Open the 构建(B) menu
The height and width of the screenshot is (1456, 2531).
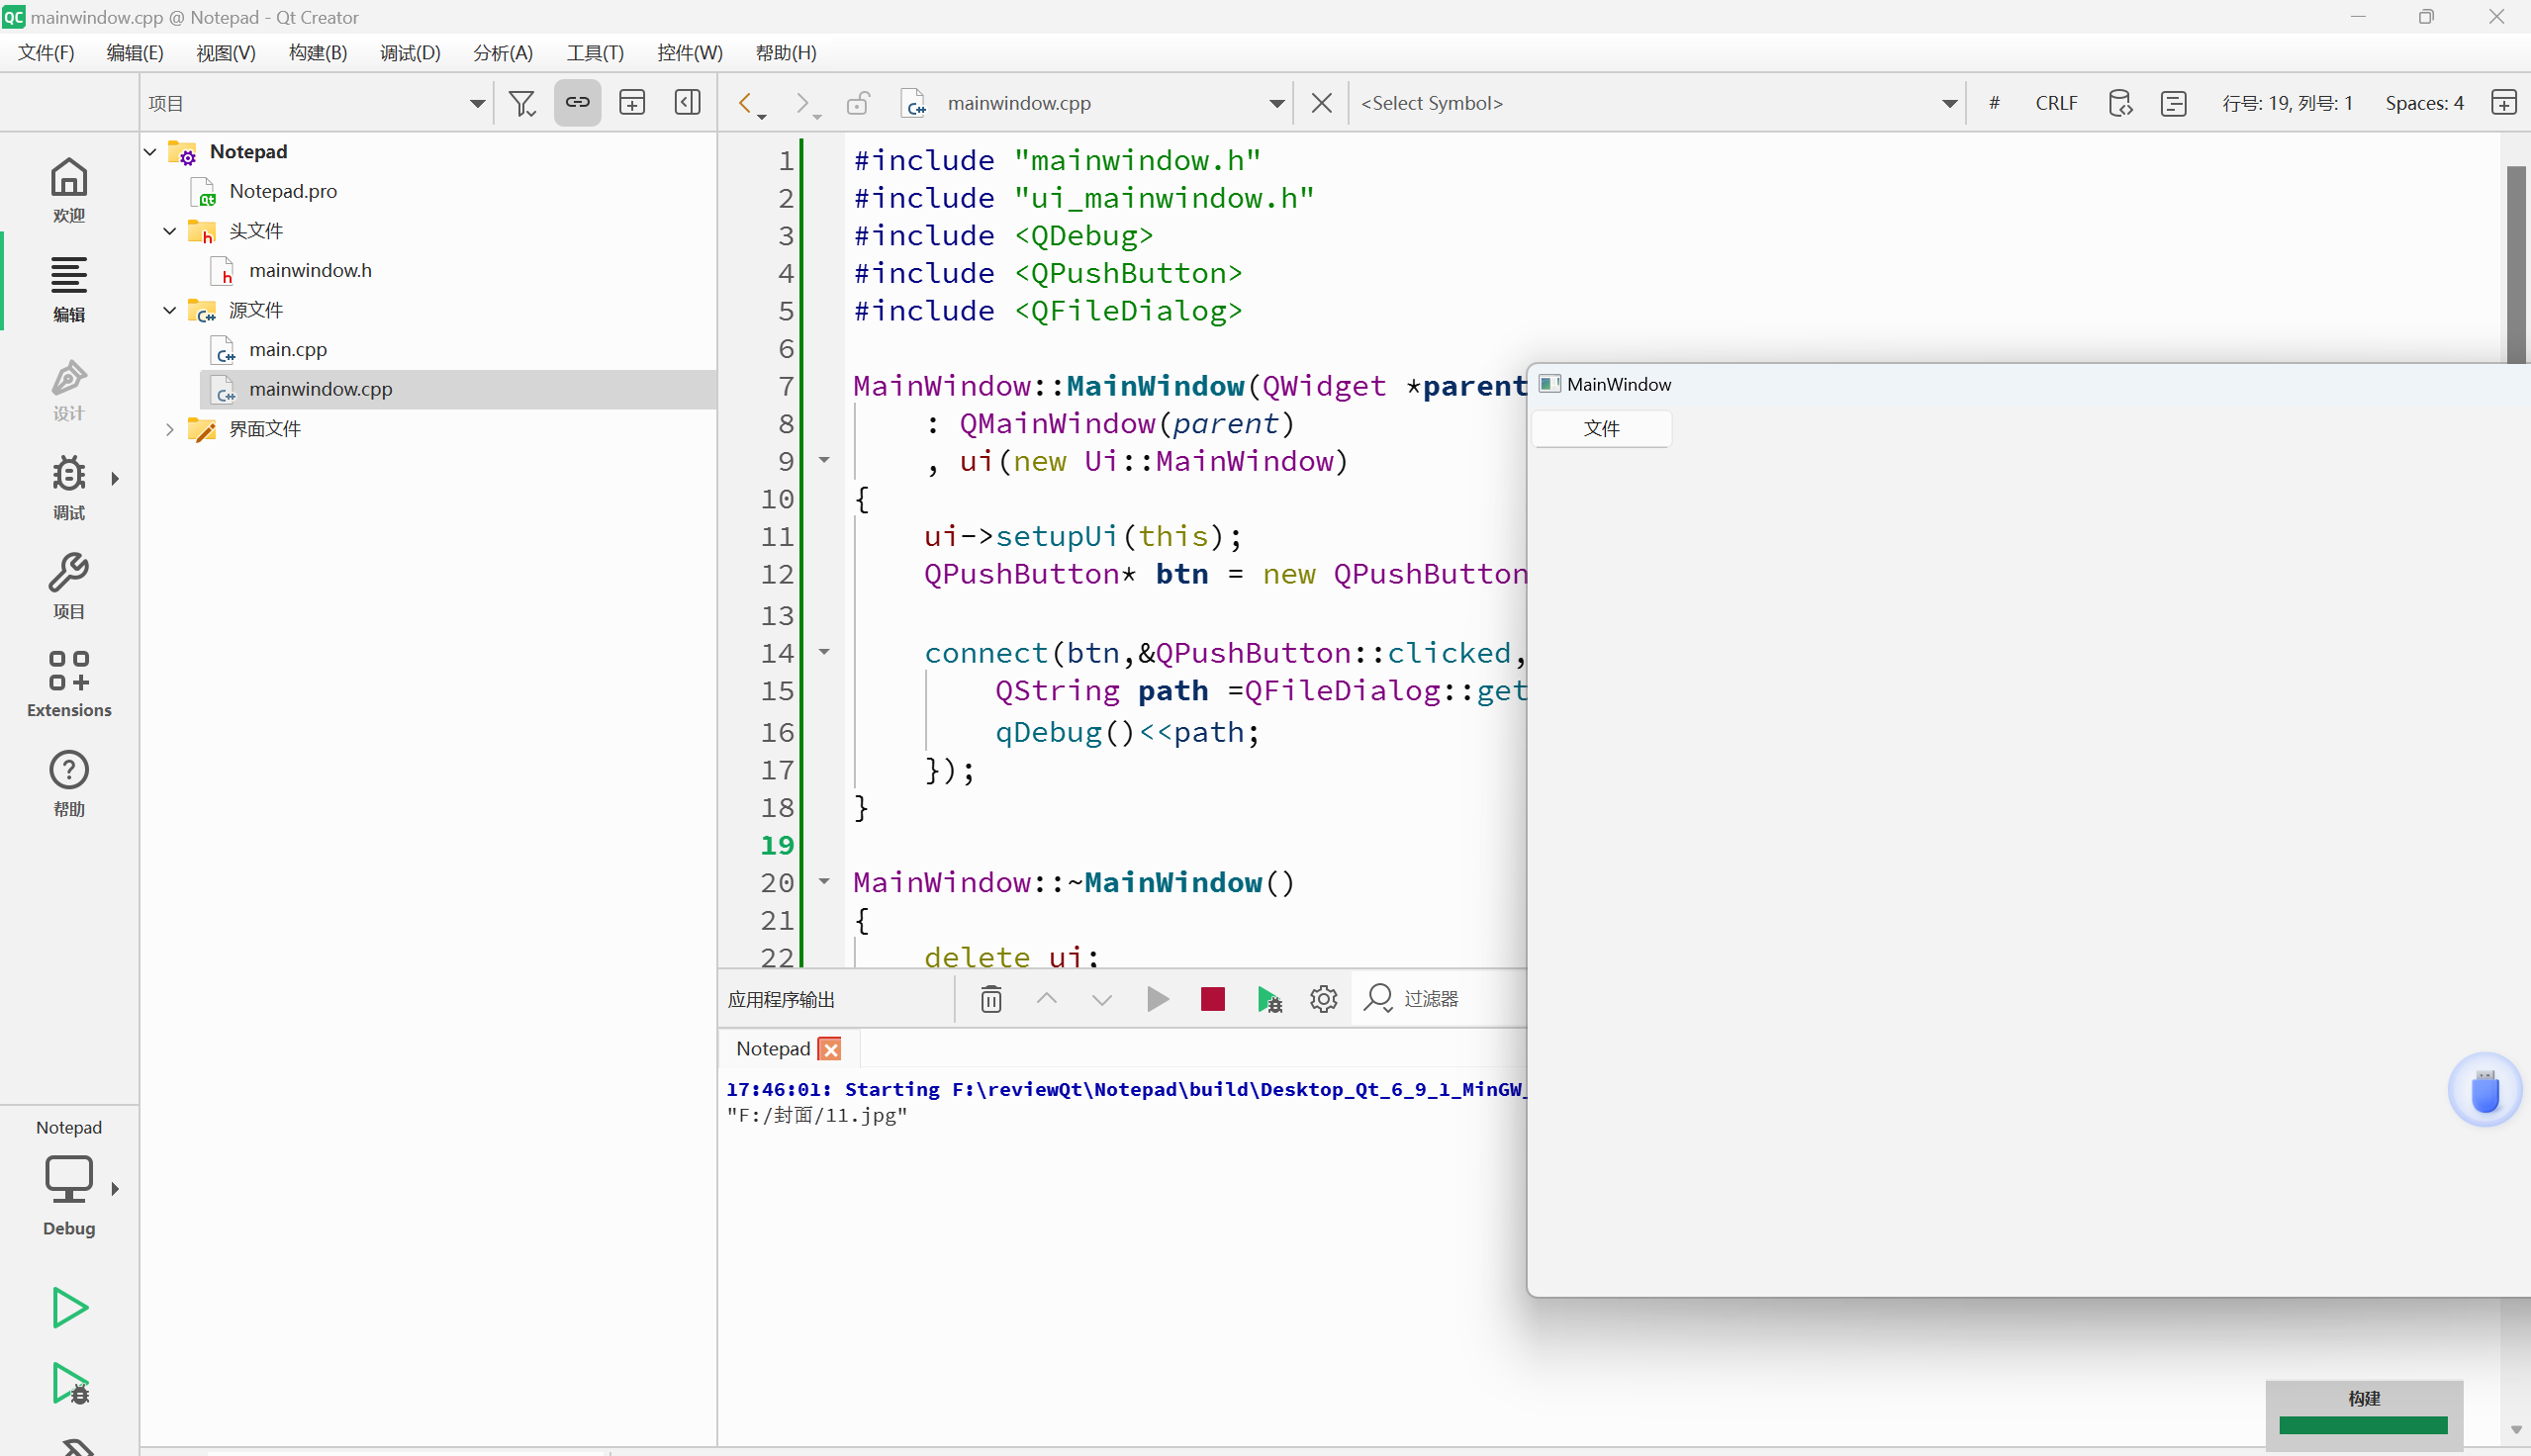pyautogui.click(x=318, y=53)
